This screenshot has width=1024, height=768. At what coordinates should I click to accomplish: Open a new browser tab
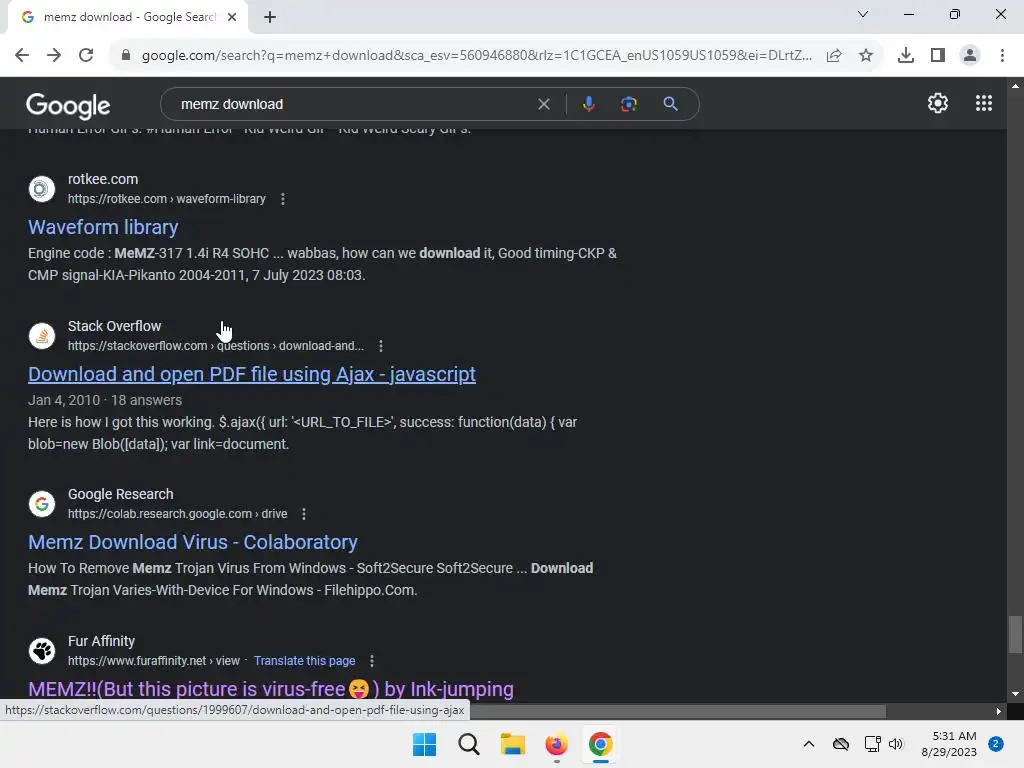click(x=270, y=17)
